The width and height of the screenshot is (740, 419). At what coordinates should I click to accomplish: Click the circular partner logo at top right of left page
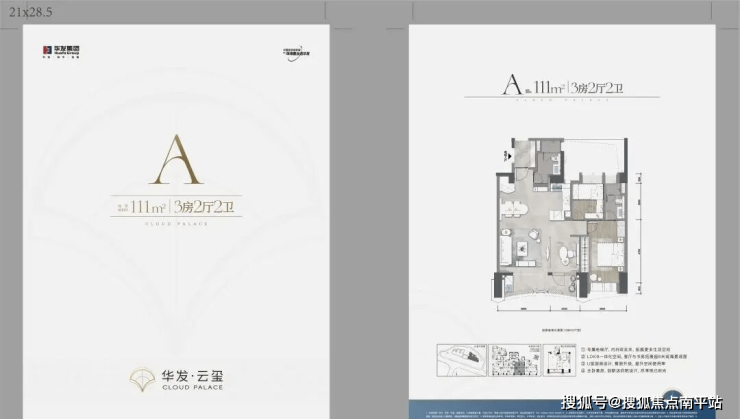coord(294,52)
